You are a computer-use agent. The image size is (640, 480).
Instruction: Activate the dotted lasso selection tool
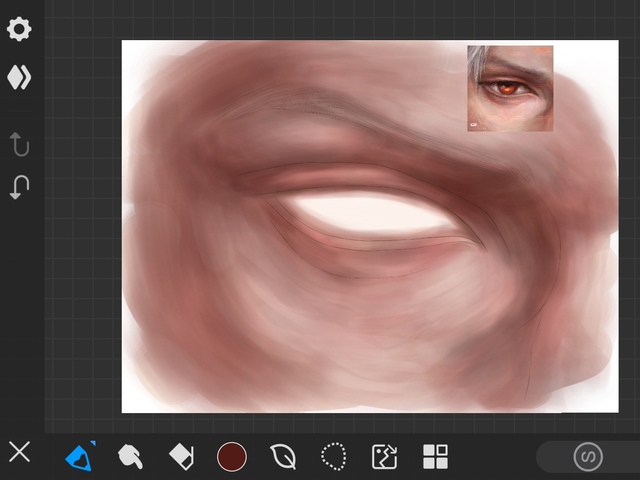coord(334,457)
